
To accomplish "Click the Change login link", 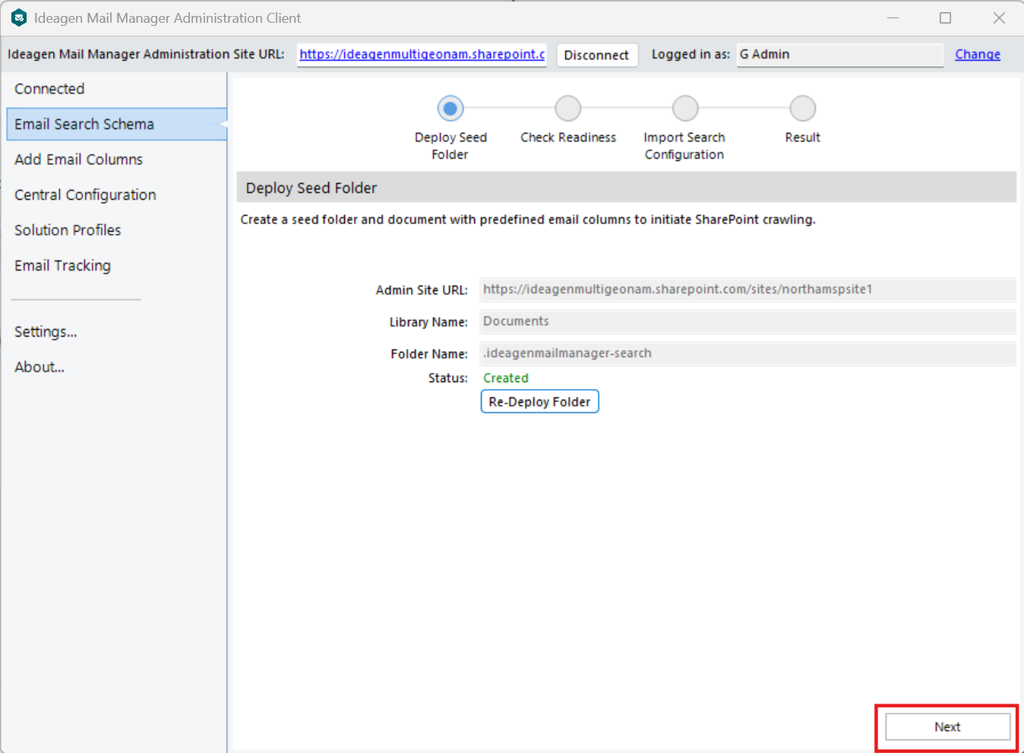I will pyautogui.click(x=977, y=54).
